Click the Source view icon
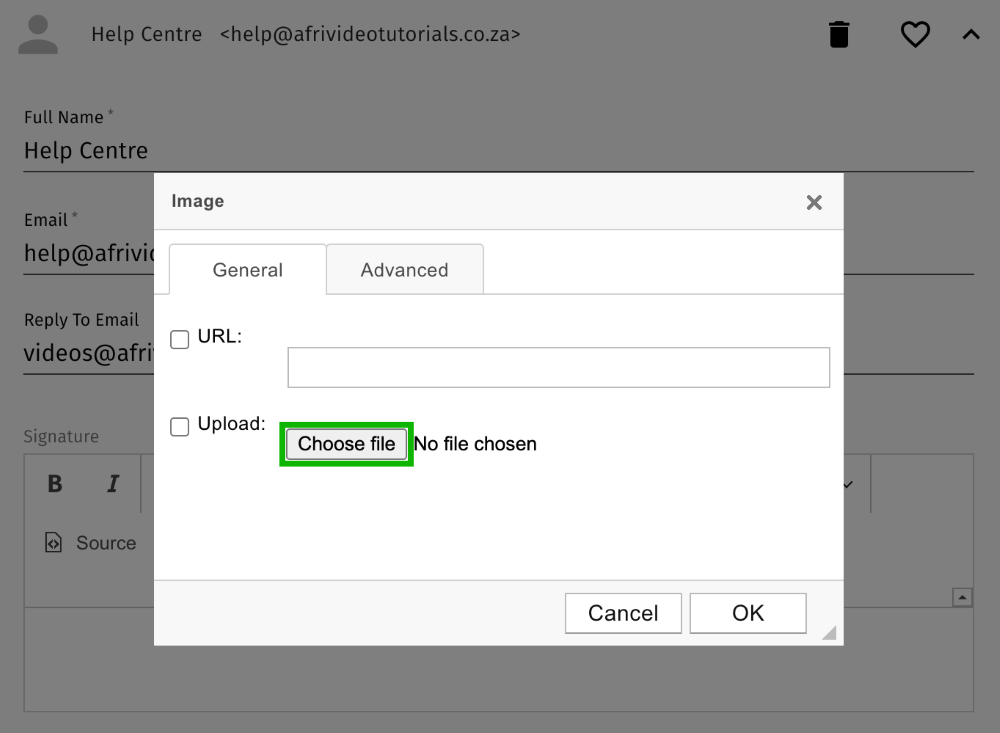Screen dimensions: 1000x733 (x=54, y=543)
